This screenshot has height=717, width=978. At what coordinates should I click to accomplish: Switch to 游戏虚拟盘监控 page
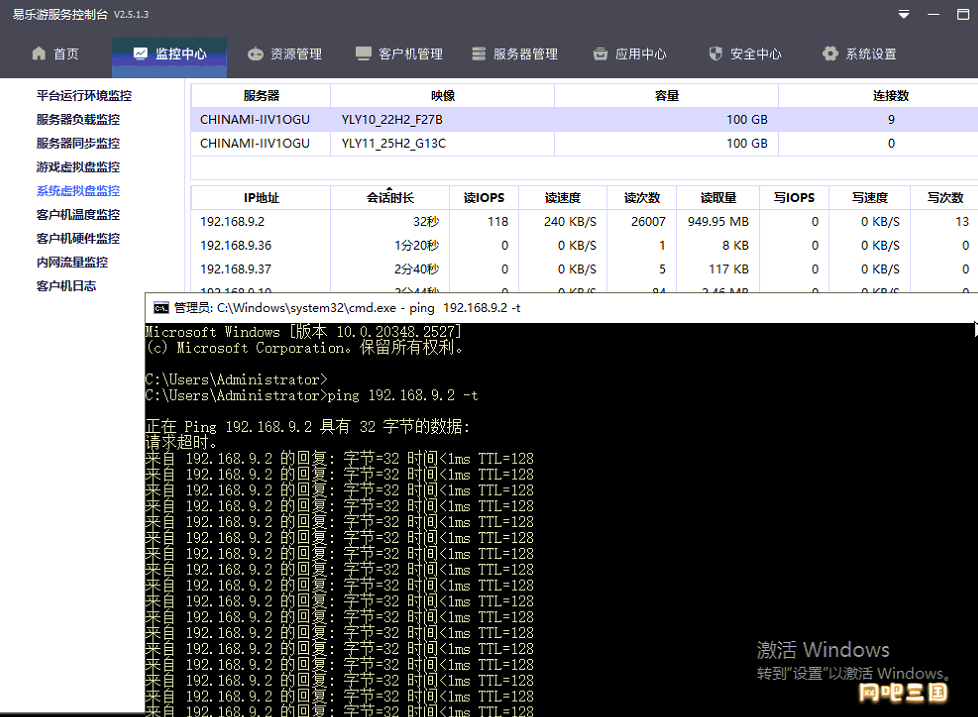click(78, 167)
